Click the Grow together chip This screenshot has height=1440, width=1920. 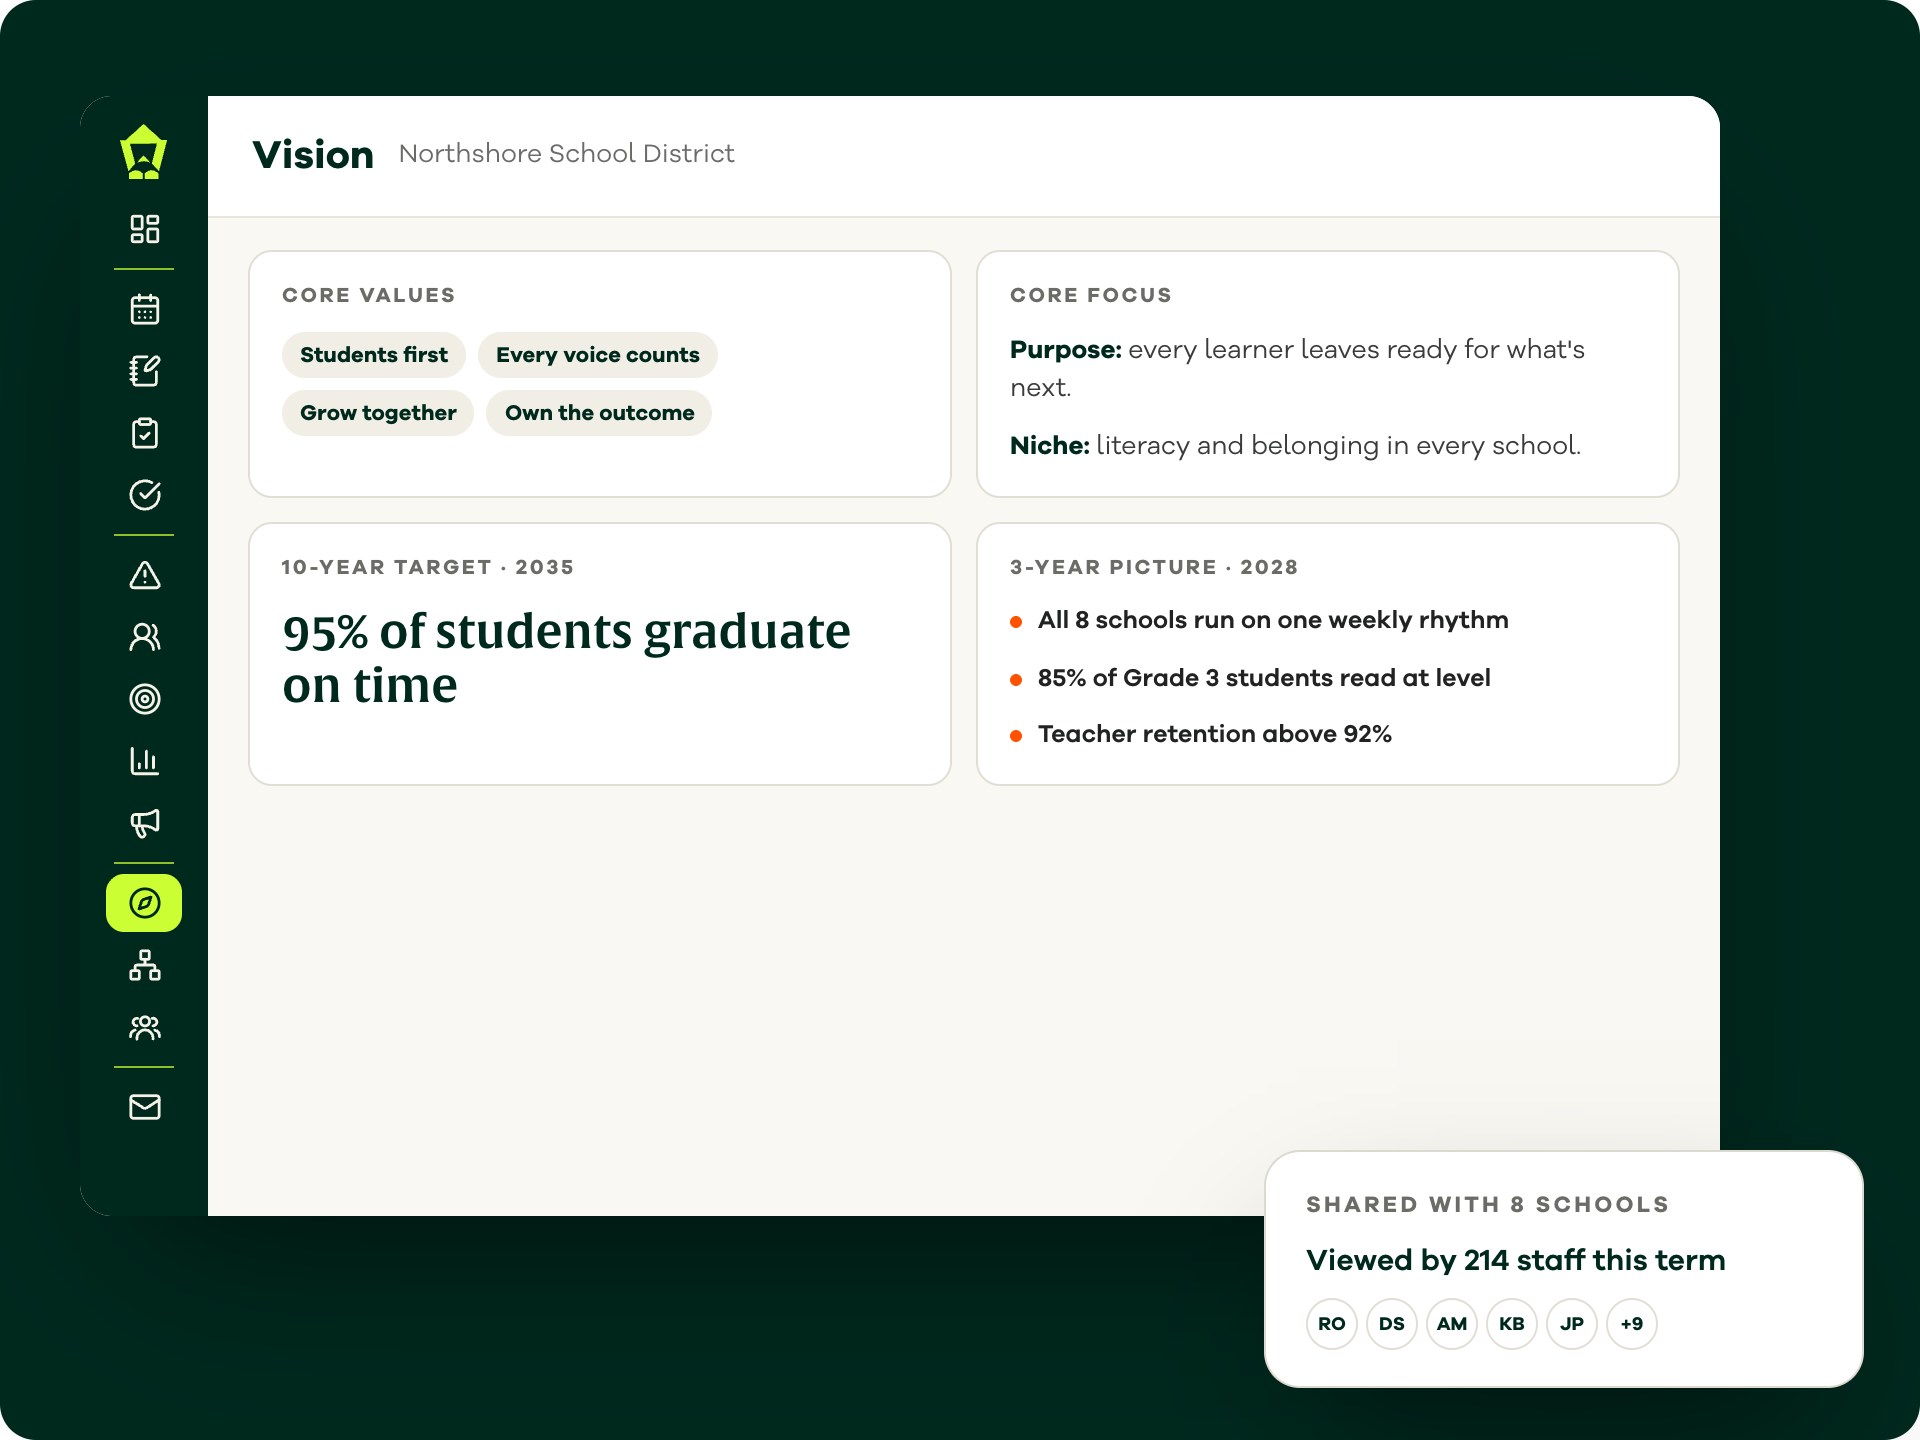coord(378,413)
